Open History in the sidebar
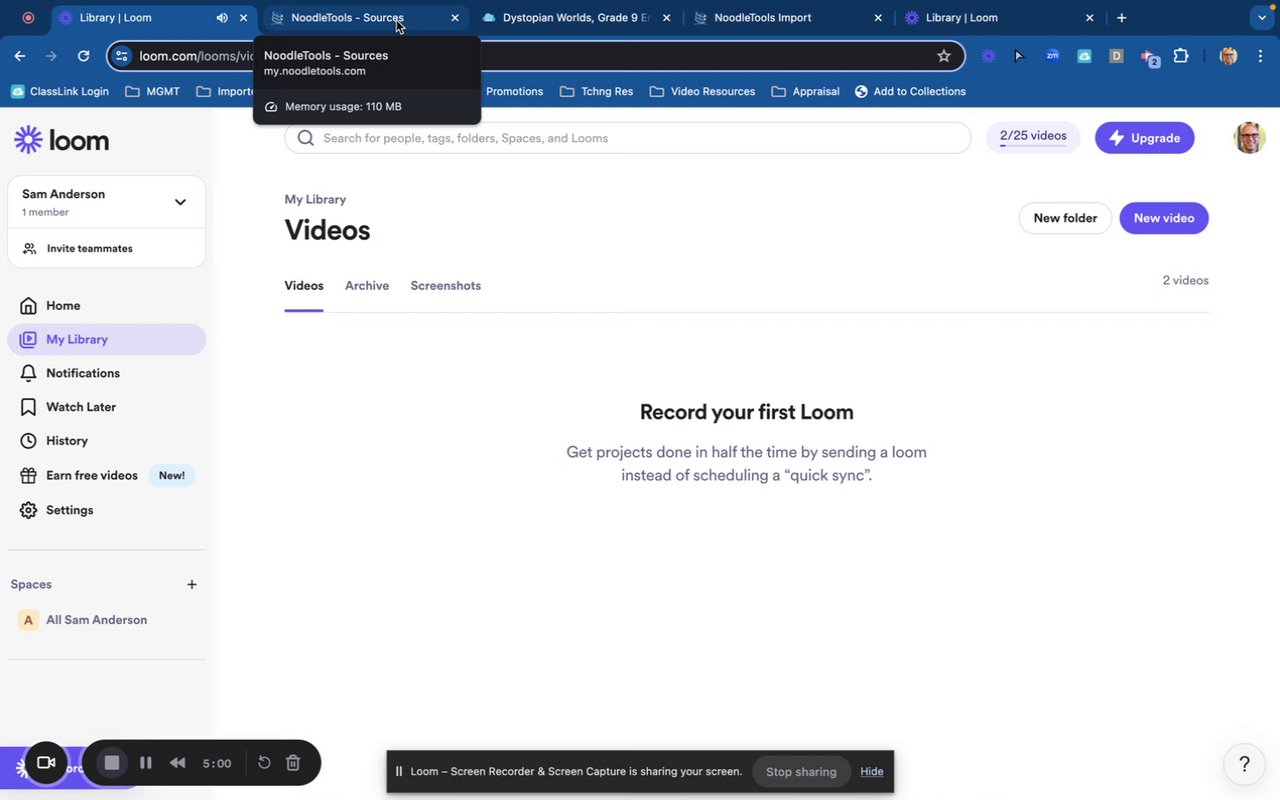This screenshot has height=800, width=1280. click(106, 441)
